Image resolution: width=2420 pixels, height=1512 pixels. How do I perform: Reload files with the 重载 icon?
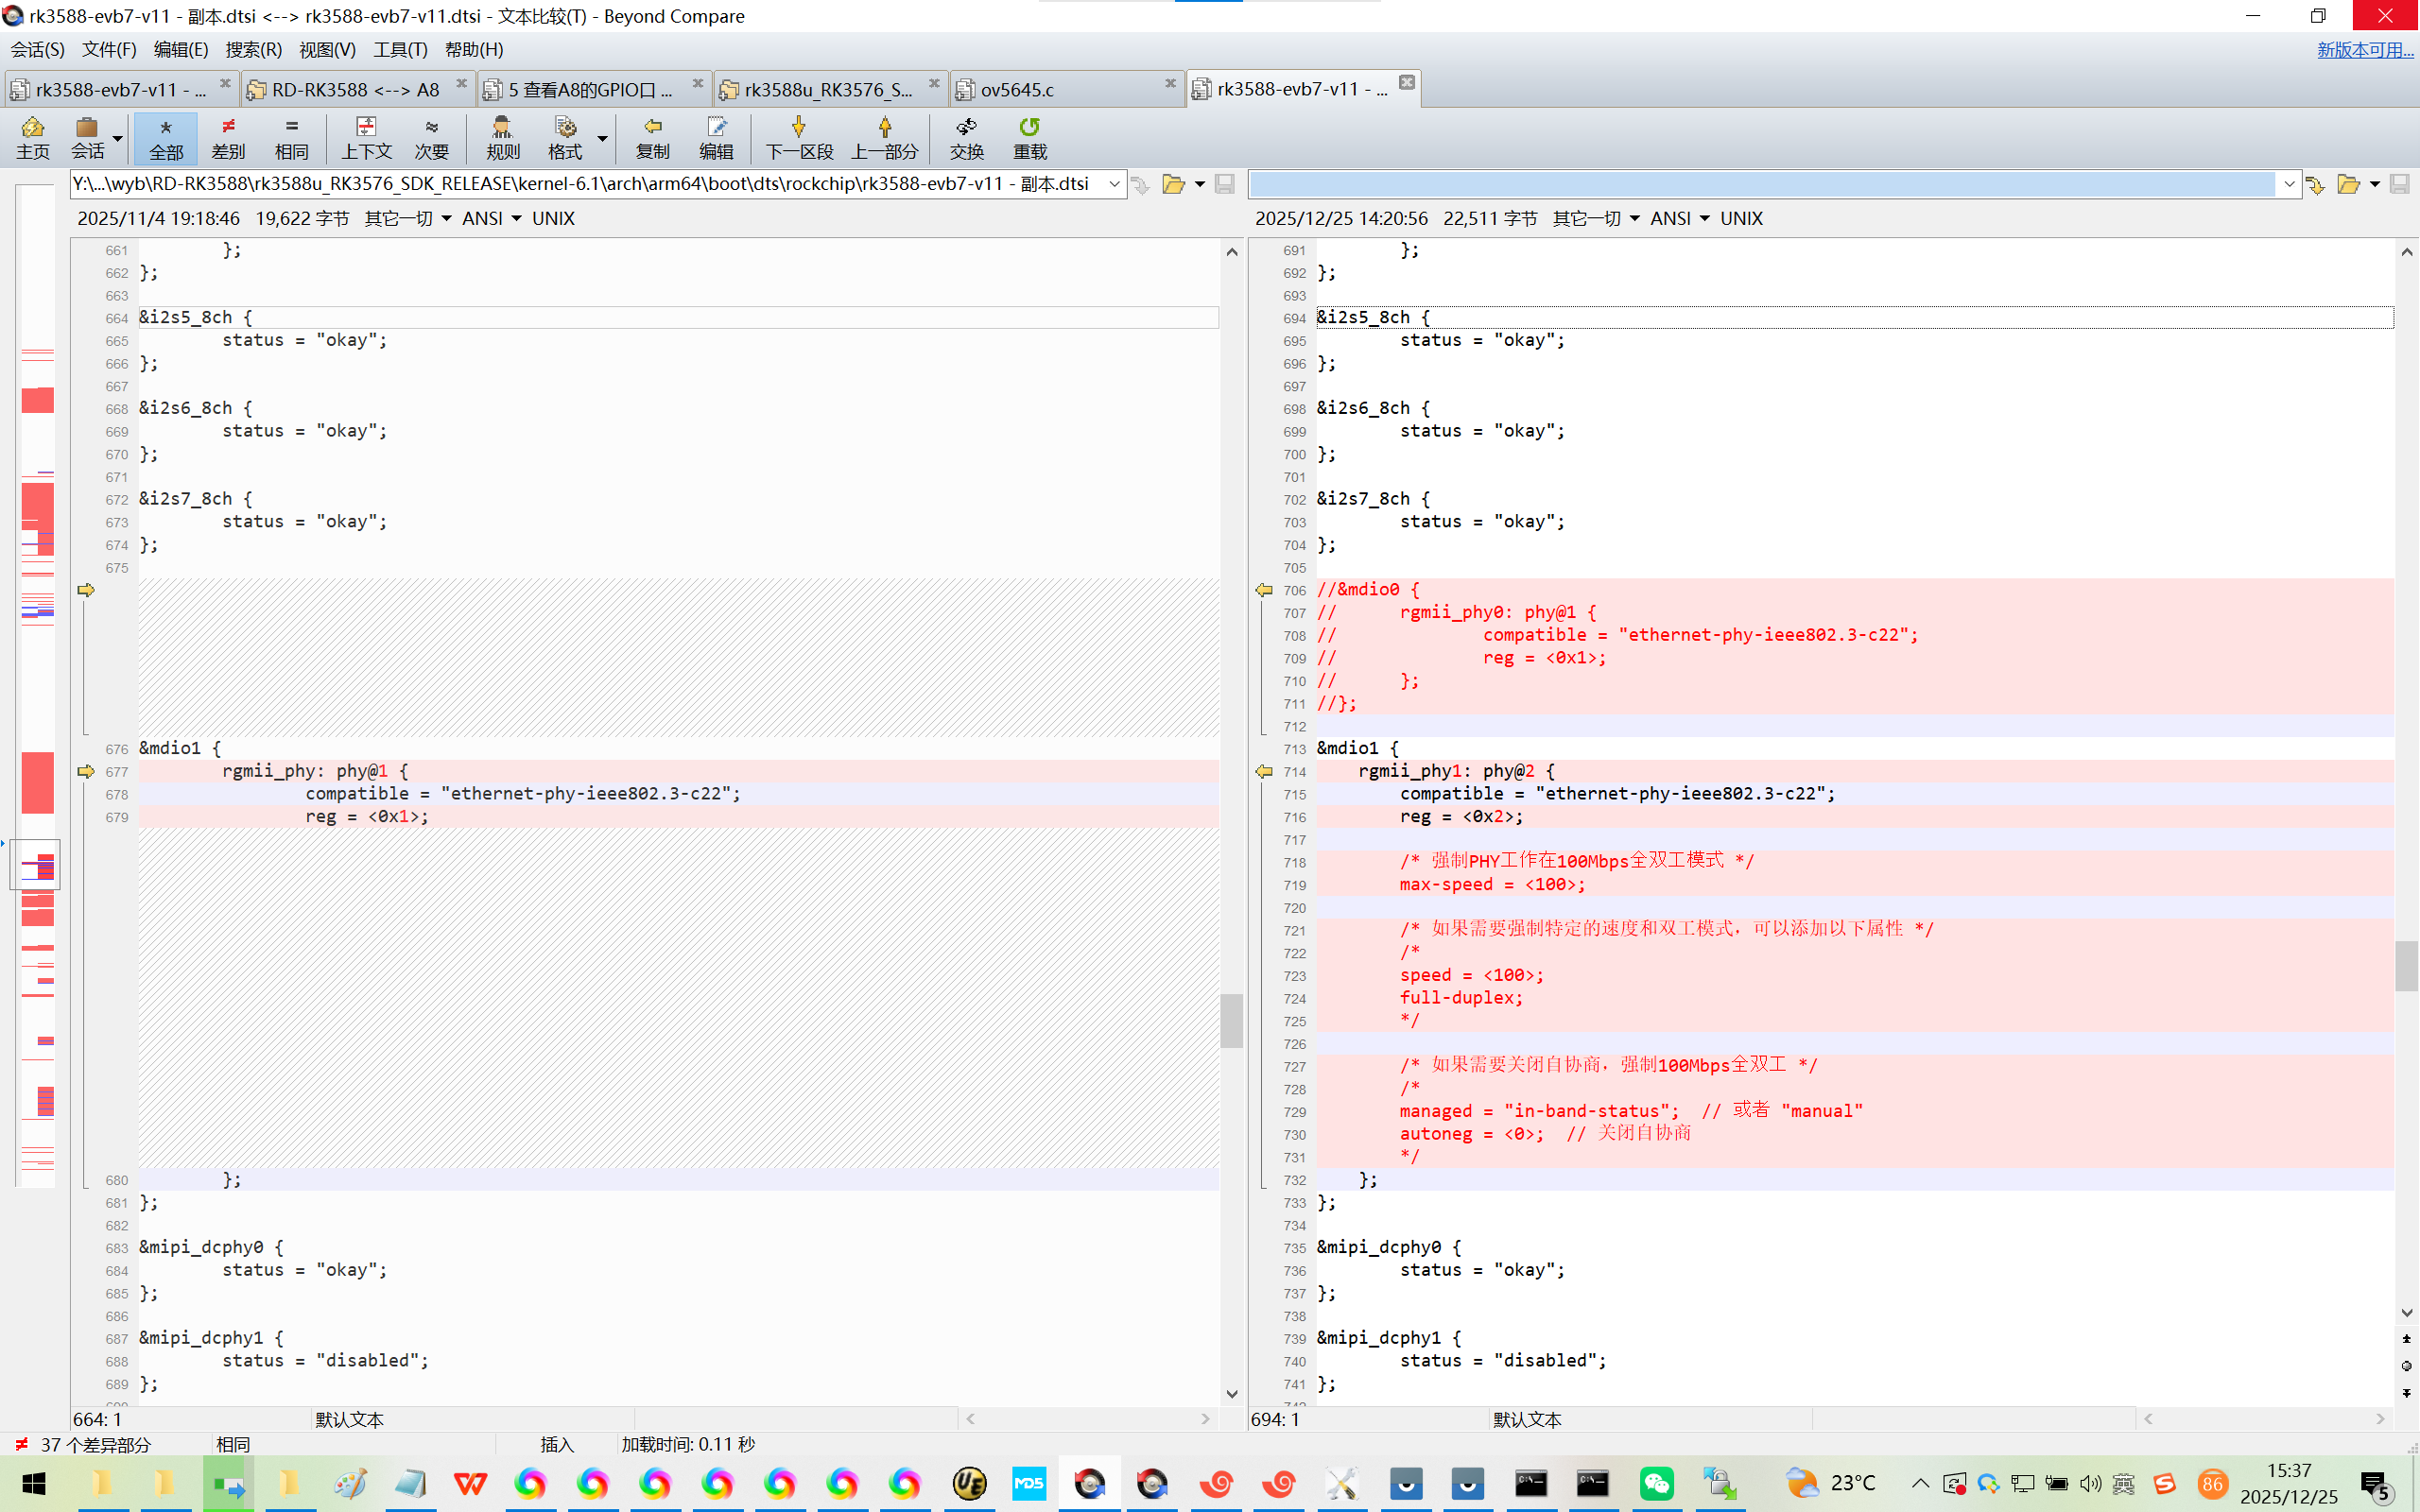(1029, 137)
